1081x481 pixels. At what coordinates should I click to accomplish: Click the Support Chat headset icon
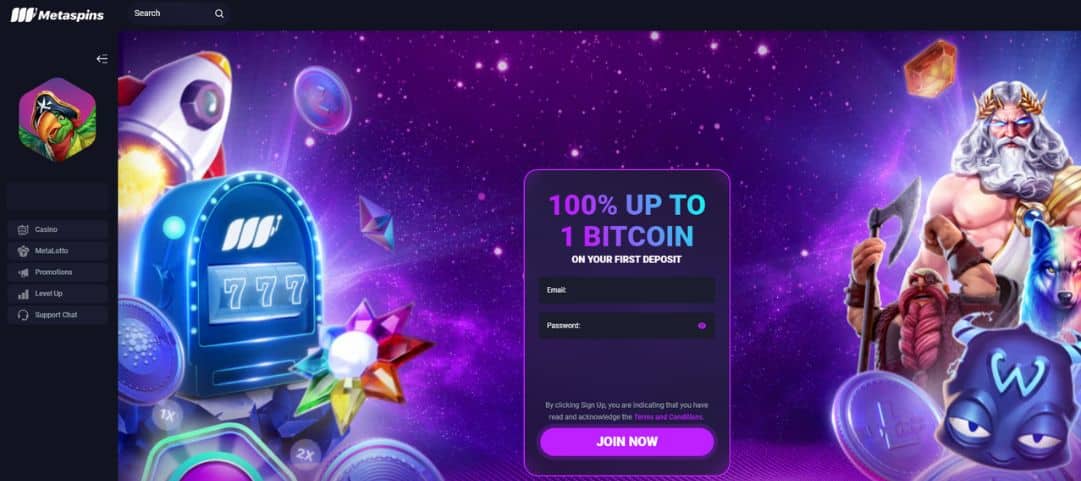click(x=23, y=315)
